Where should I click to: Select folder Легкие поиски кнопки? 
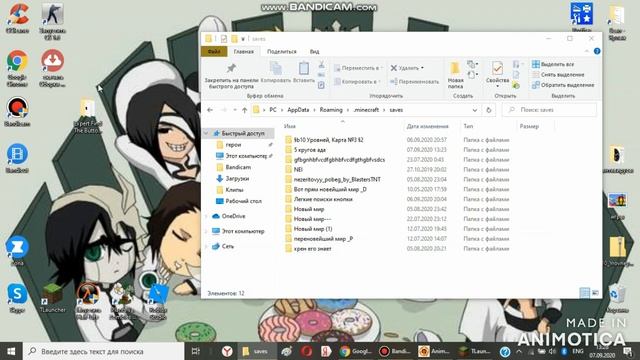pyautogui.click(x=323, y=199)
